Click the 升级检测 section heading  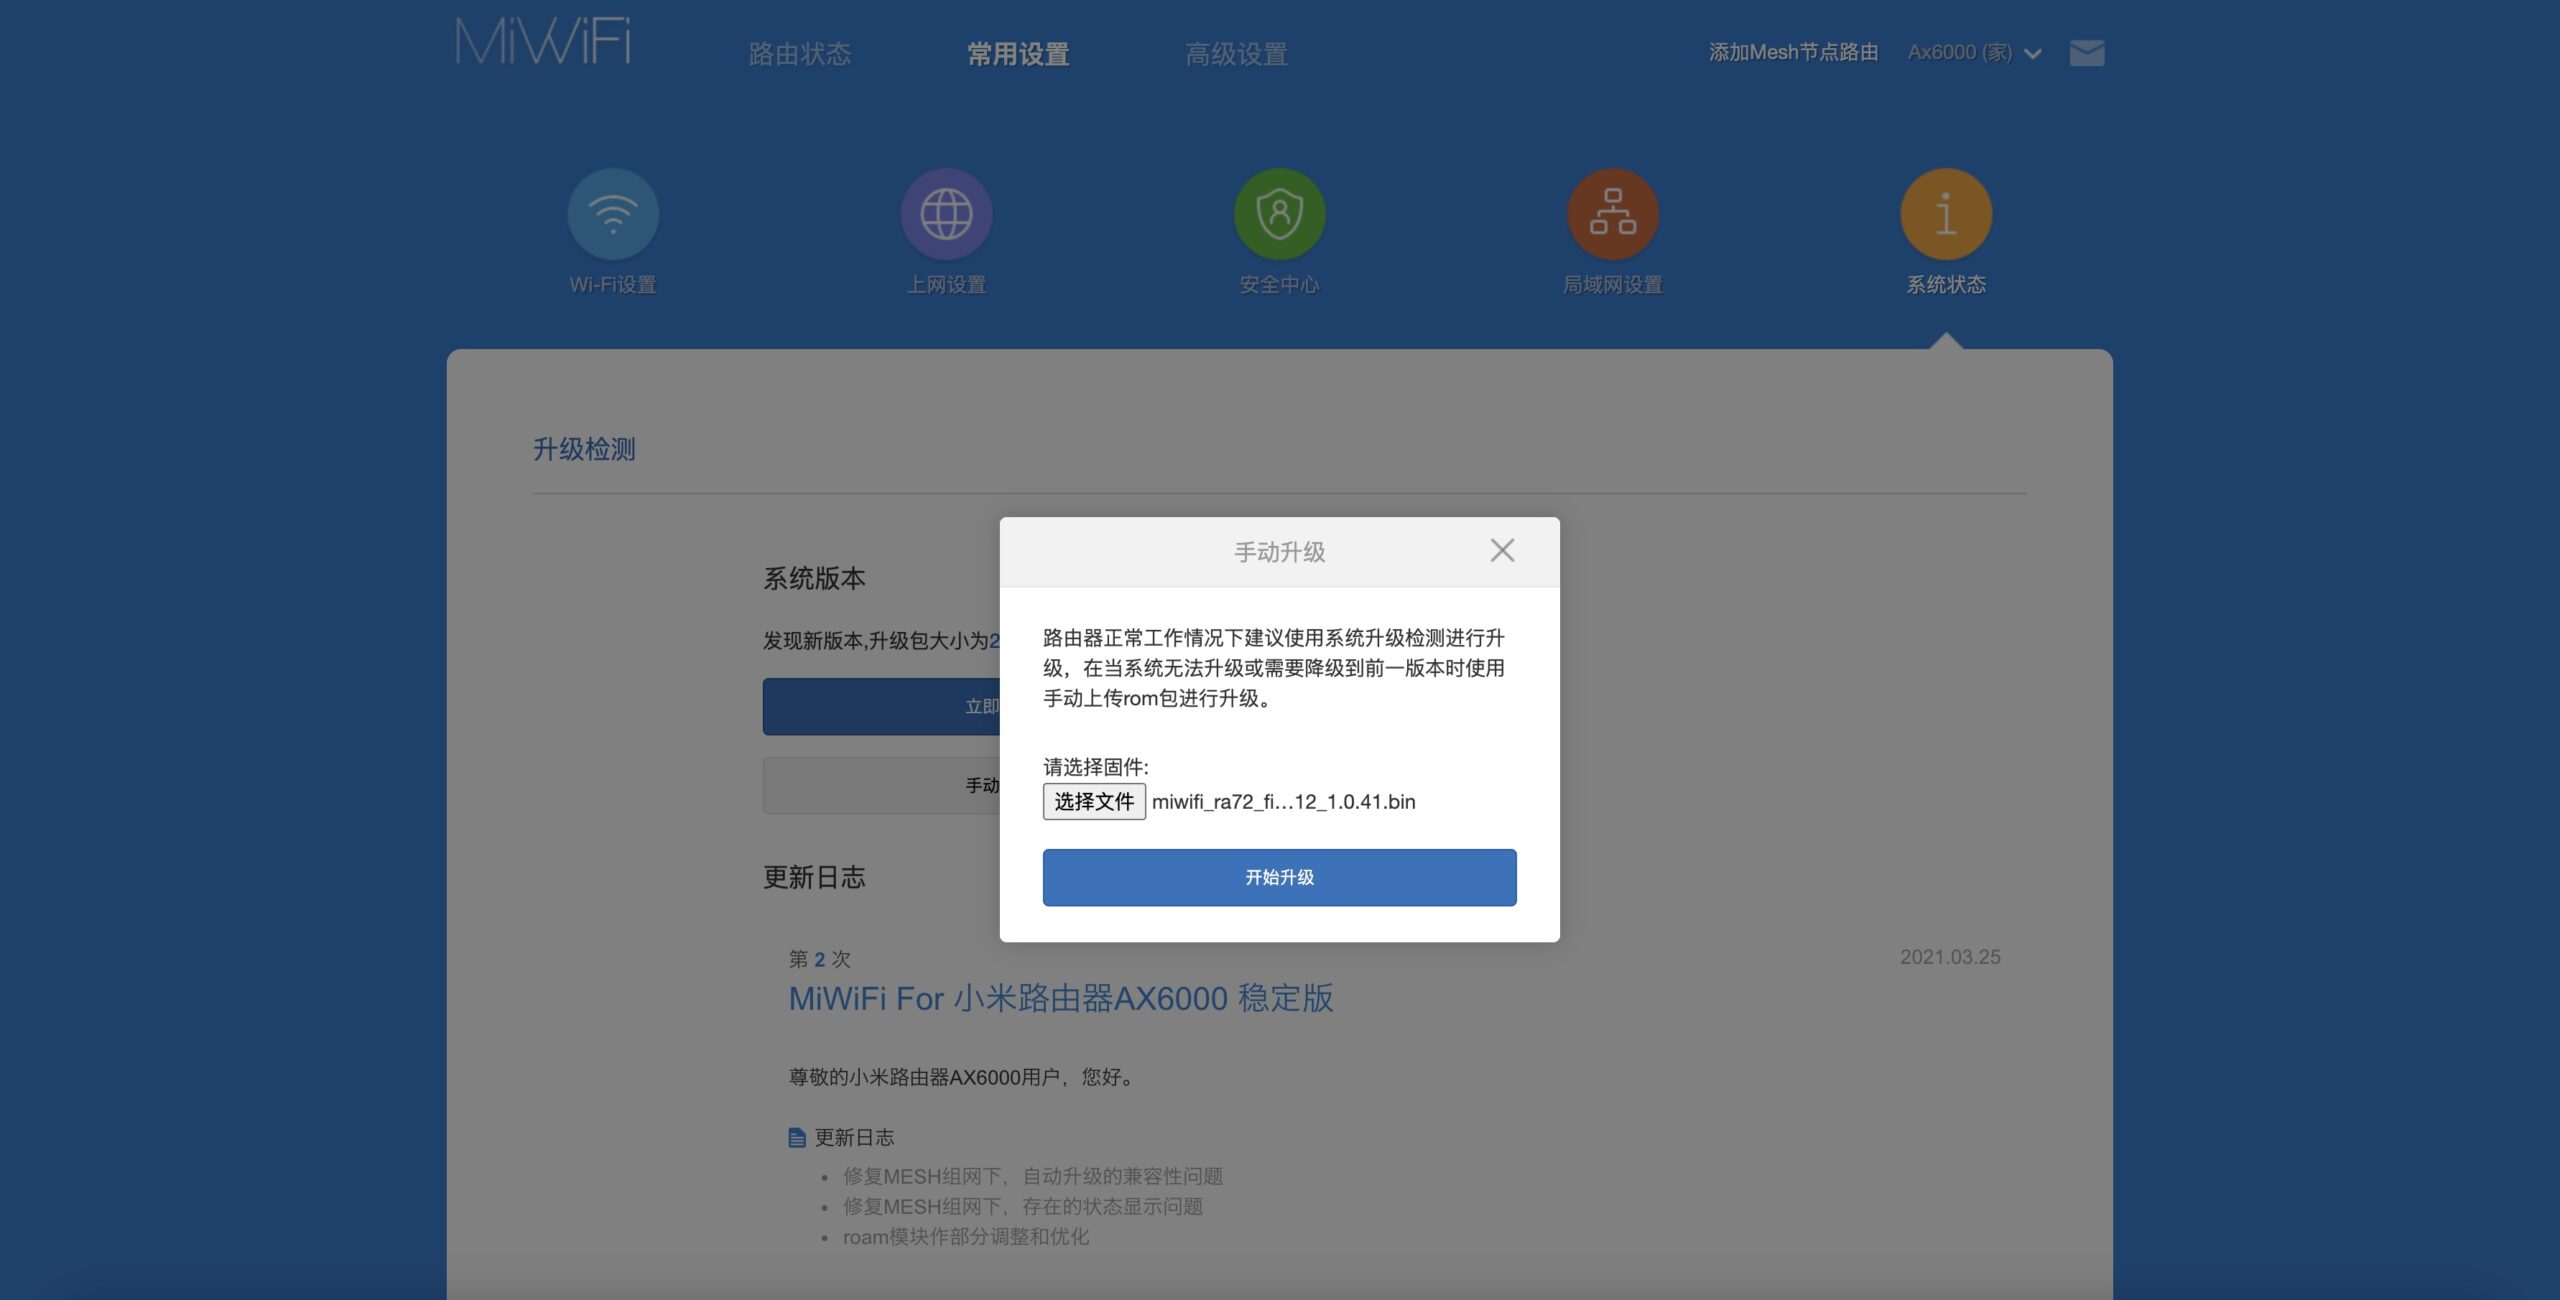(584, 449)
